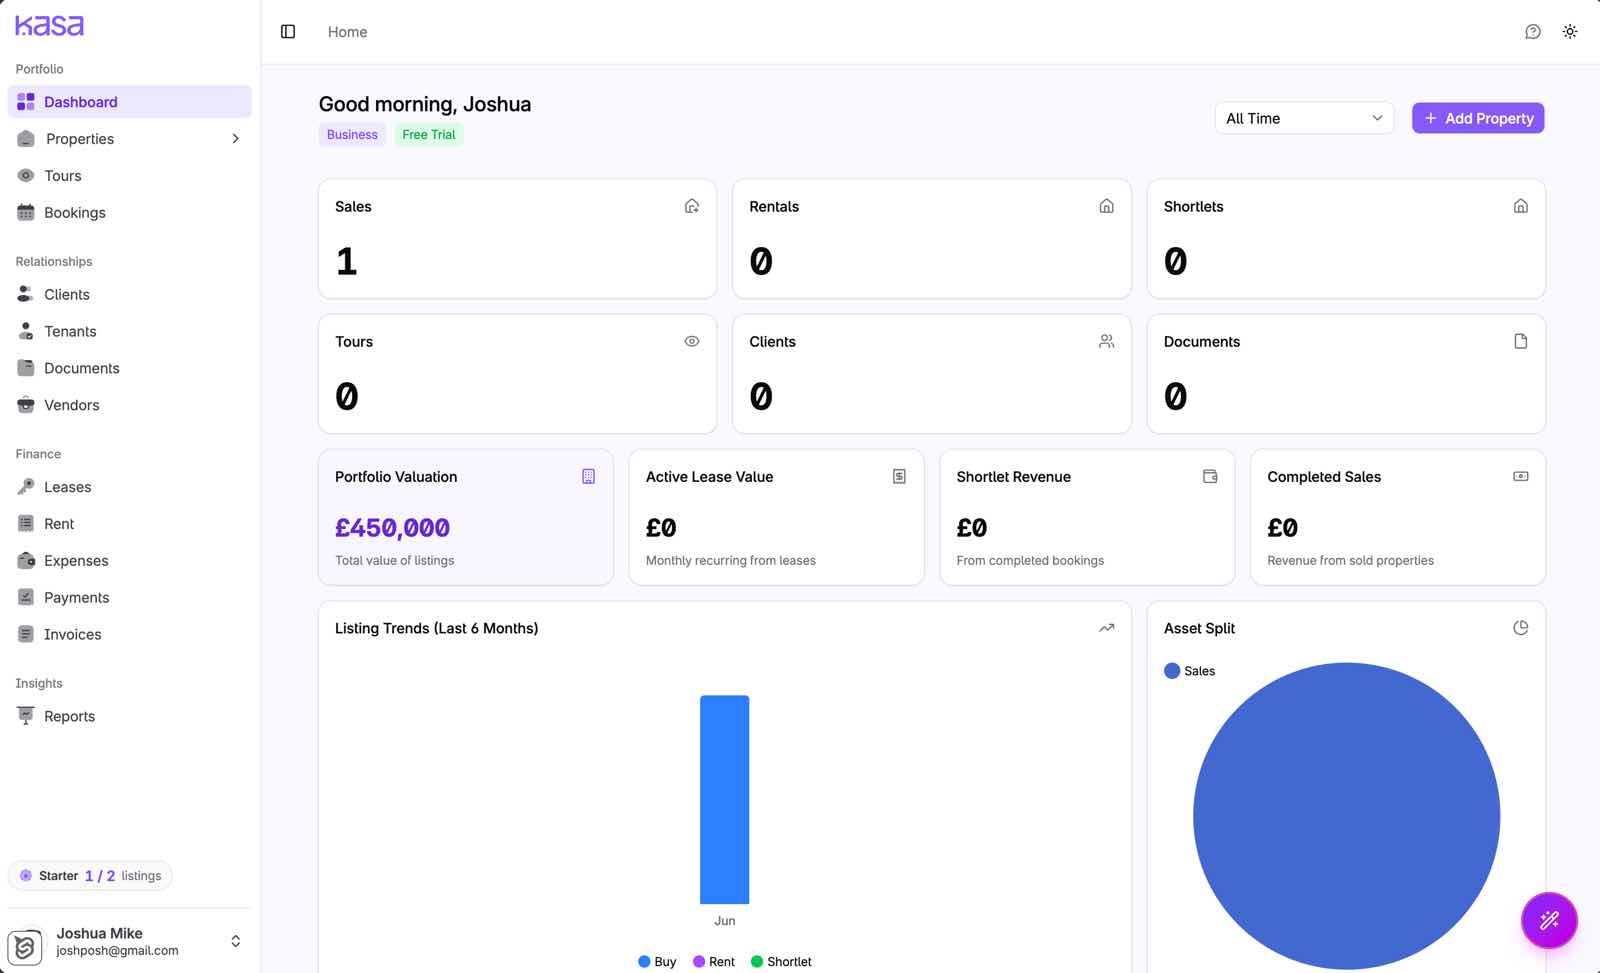Open Properties in the sidebar
This screenshot has height=973, width=1600.
(x=130, y=139)
